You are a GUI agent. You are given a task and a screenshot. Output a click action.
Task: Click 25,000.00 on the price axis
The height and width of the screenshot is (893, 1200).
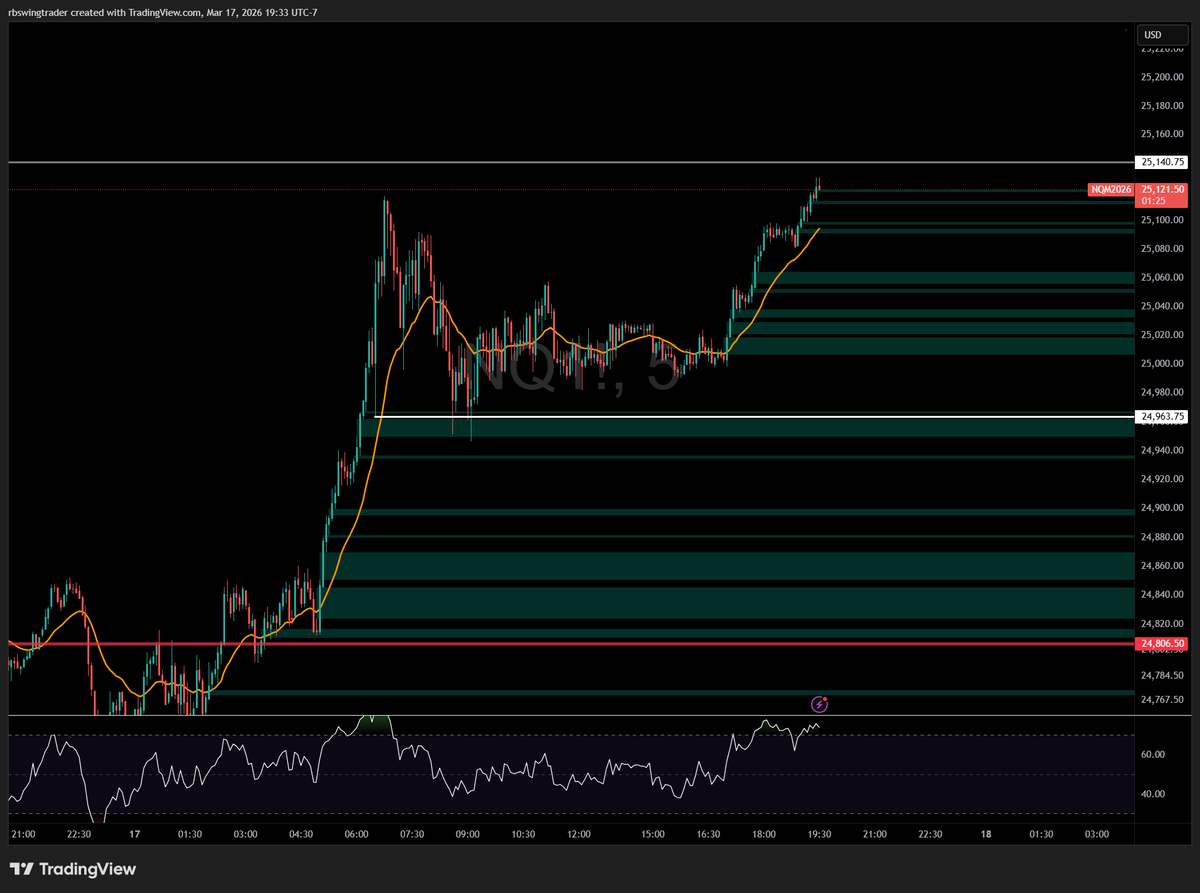pos(1161,364)
